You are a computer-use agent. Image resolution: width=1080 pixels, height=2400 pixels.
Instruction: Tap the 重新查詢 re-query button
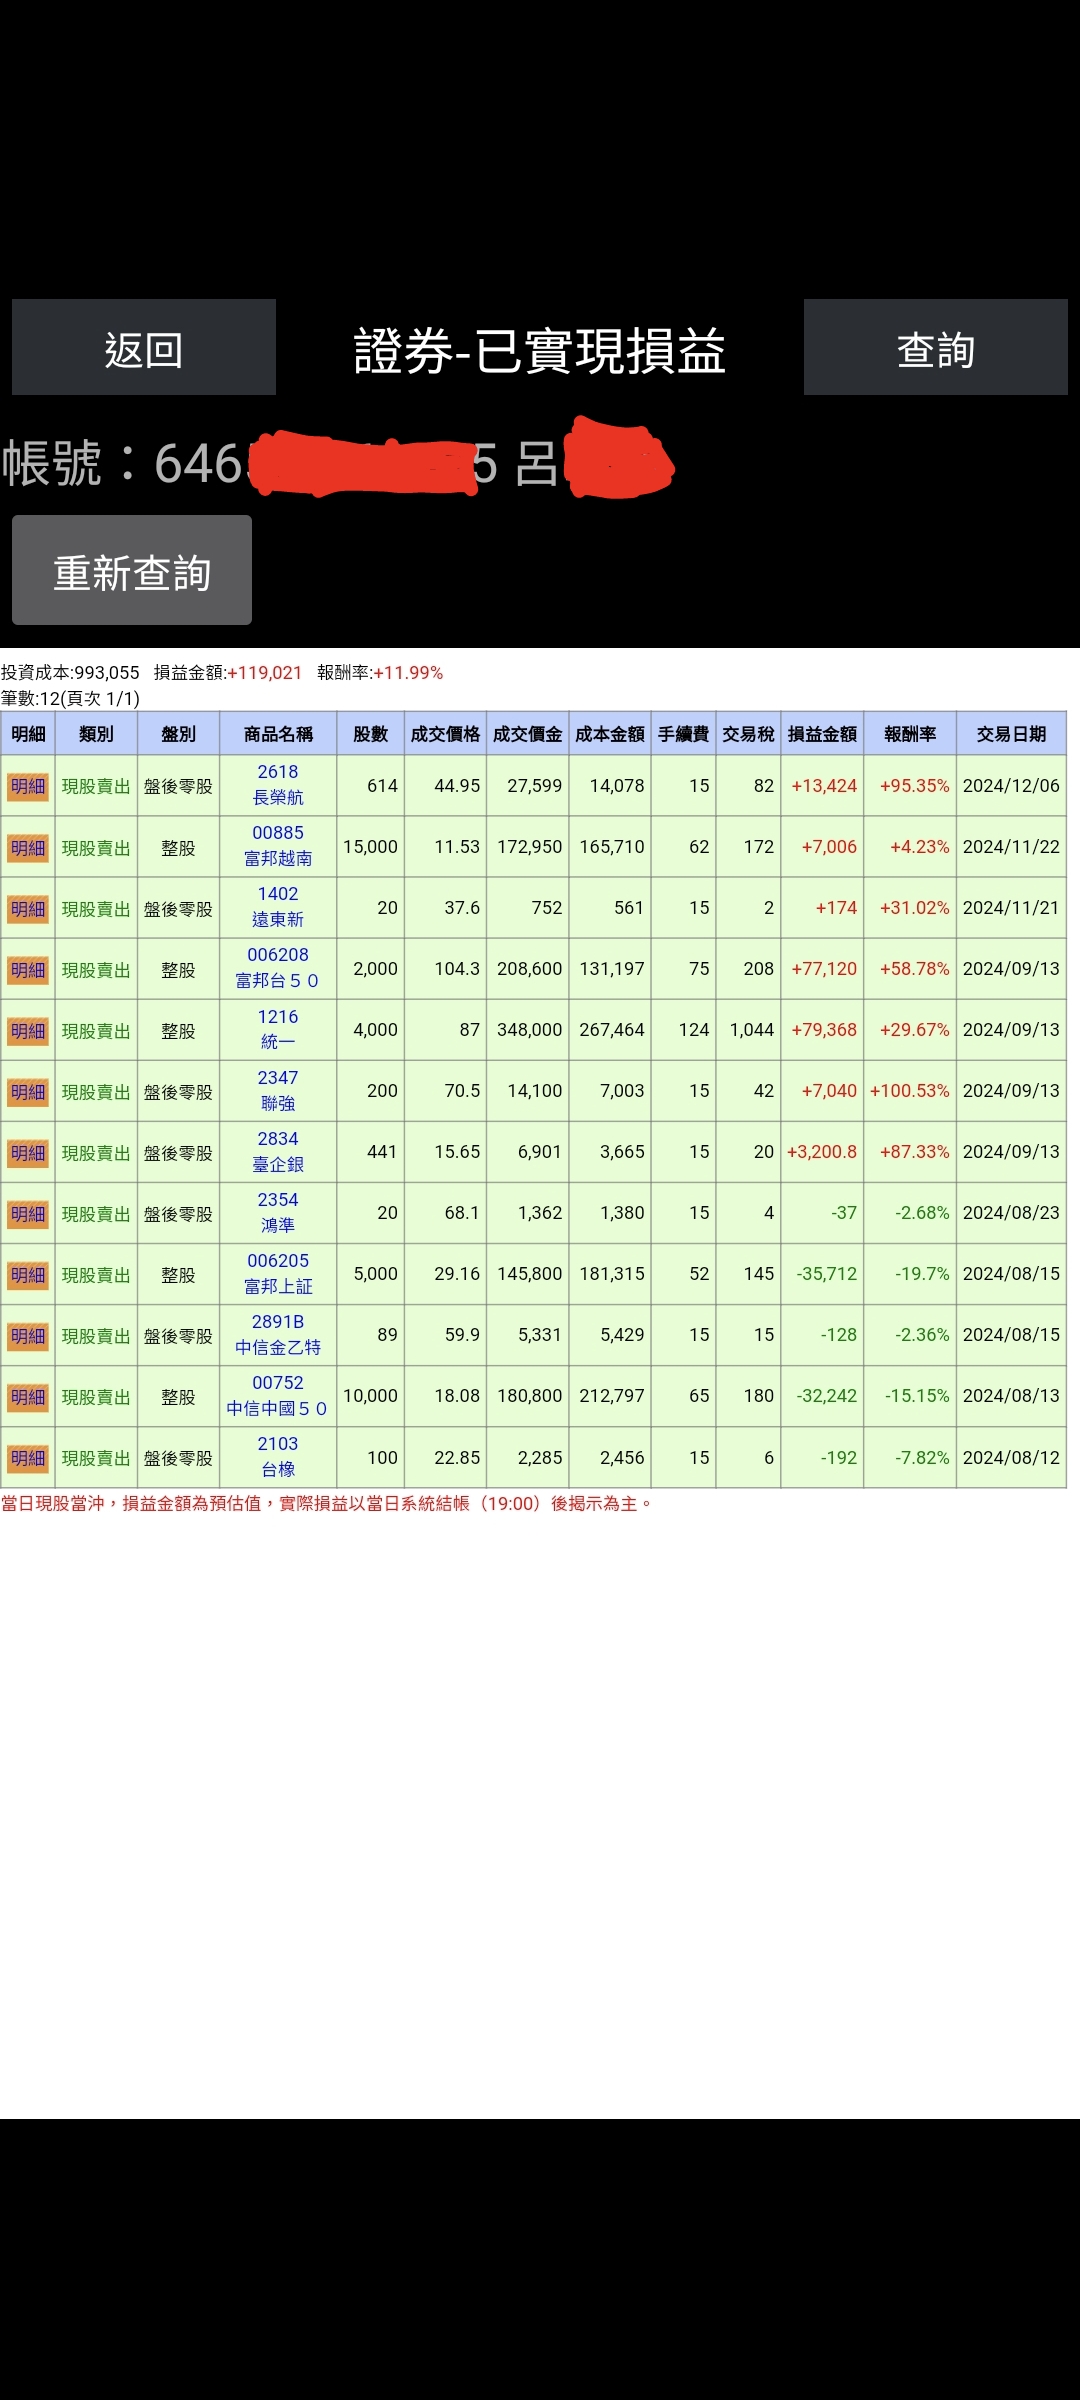(x=132, y=570)
